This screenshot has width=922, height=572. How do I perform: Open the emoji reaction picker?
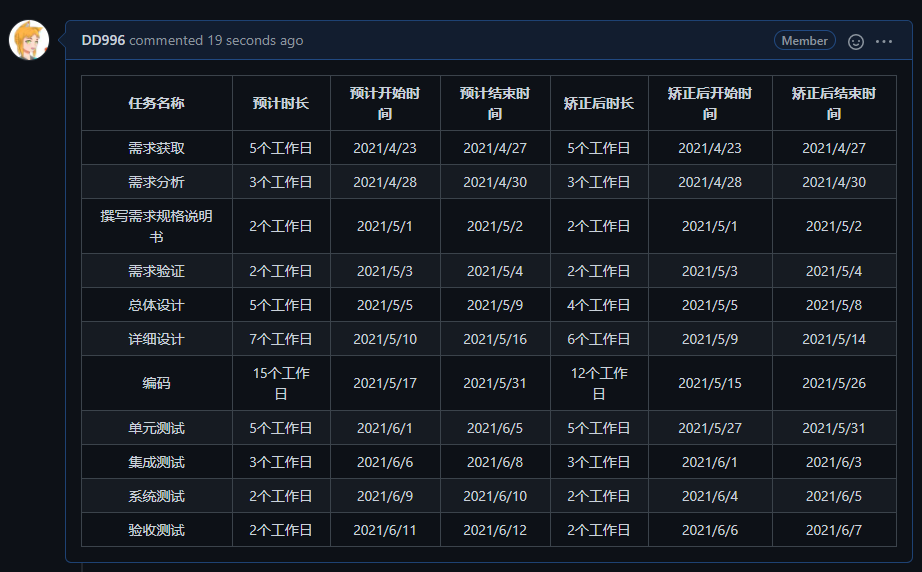(x=856, y=41)
